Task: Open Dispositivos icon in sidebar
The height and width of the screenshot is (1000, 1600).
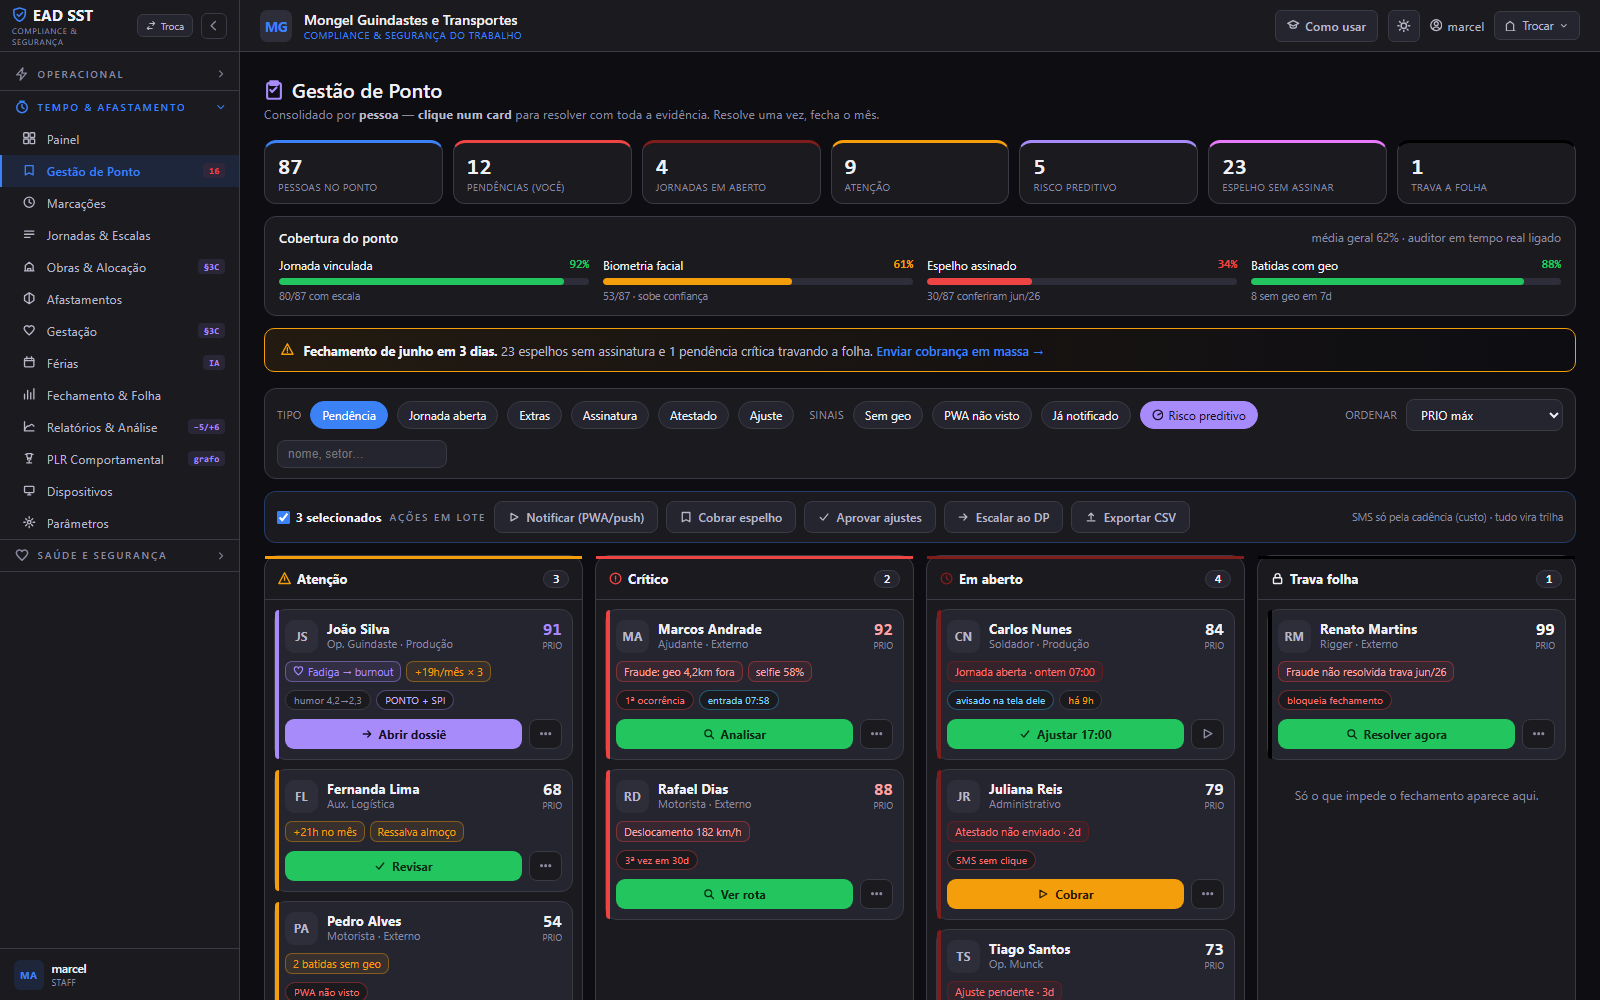Action: (x=29, y=491)
